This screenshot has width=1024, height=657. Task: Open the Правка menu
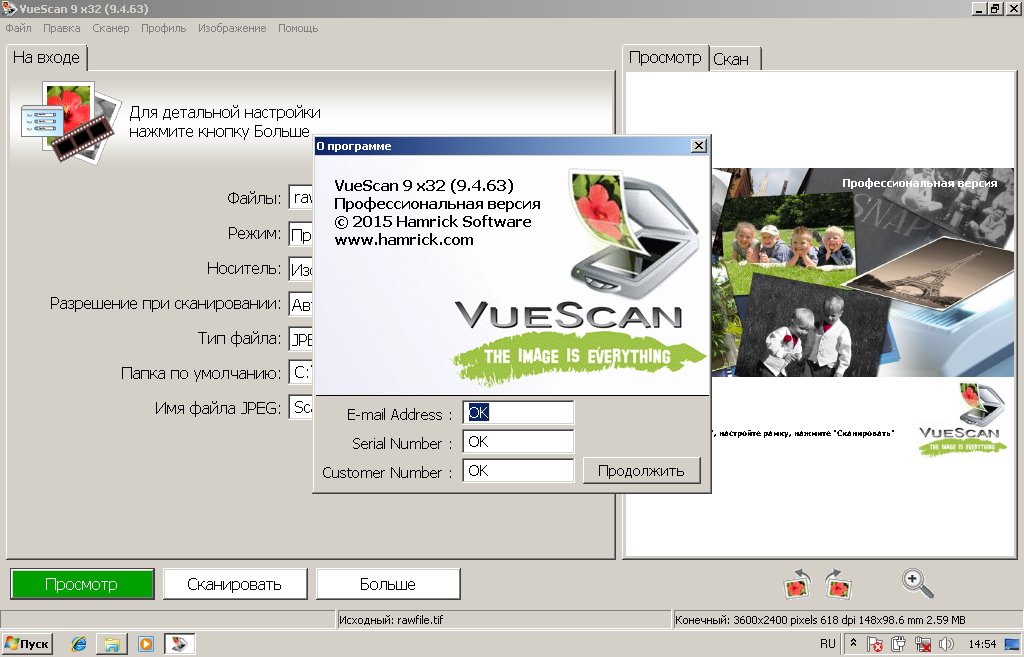[61, 28]
